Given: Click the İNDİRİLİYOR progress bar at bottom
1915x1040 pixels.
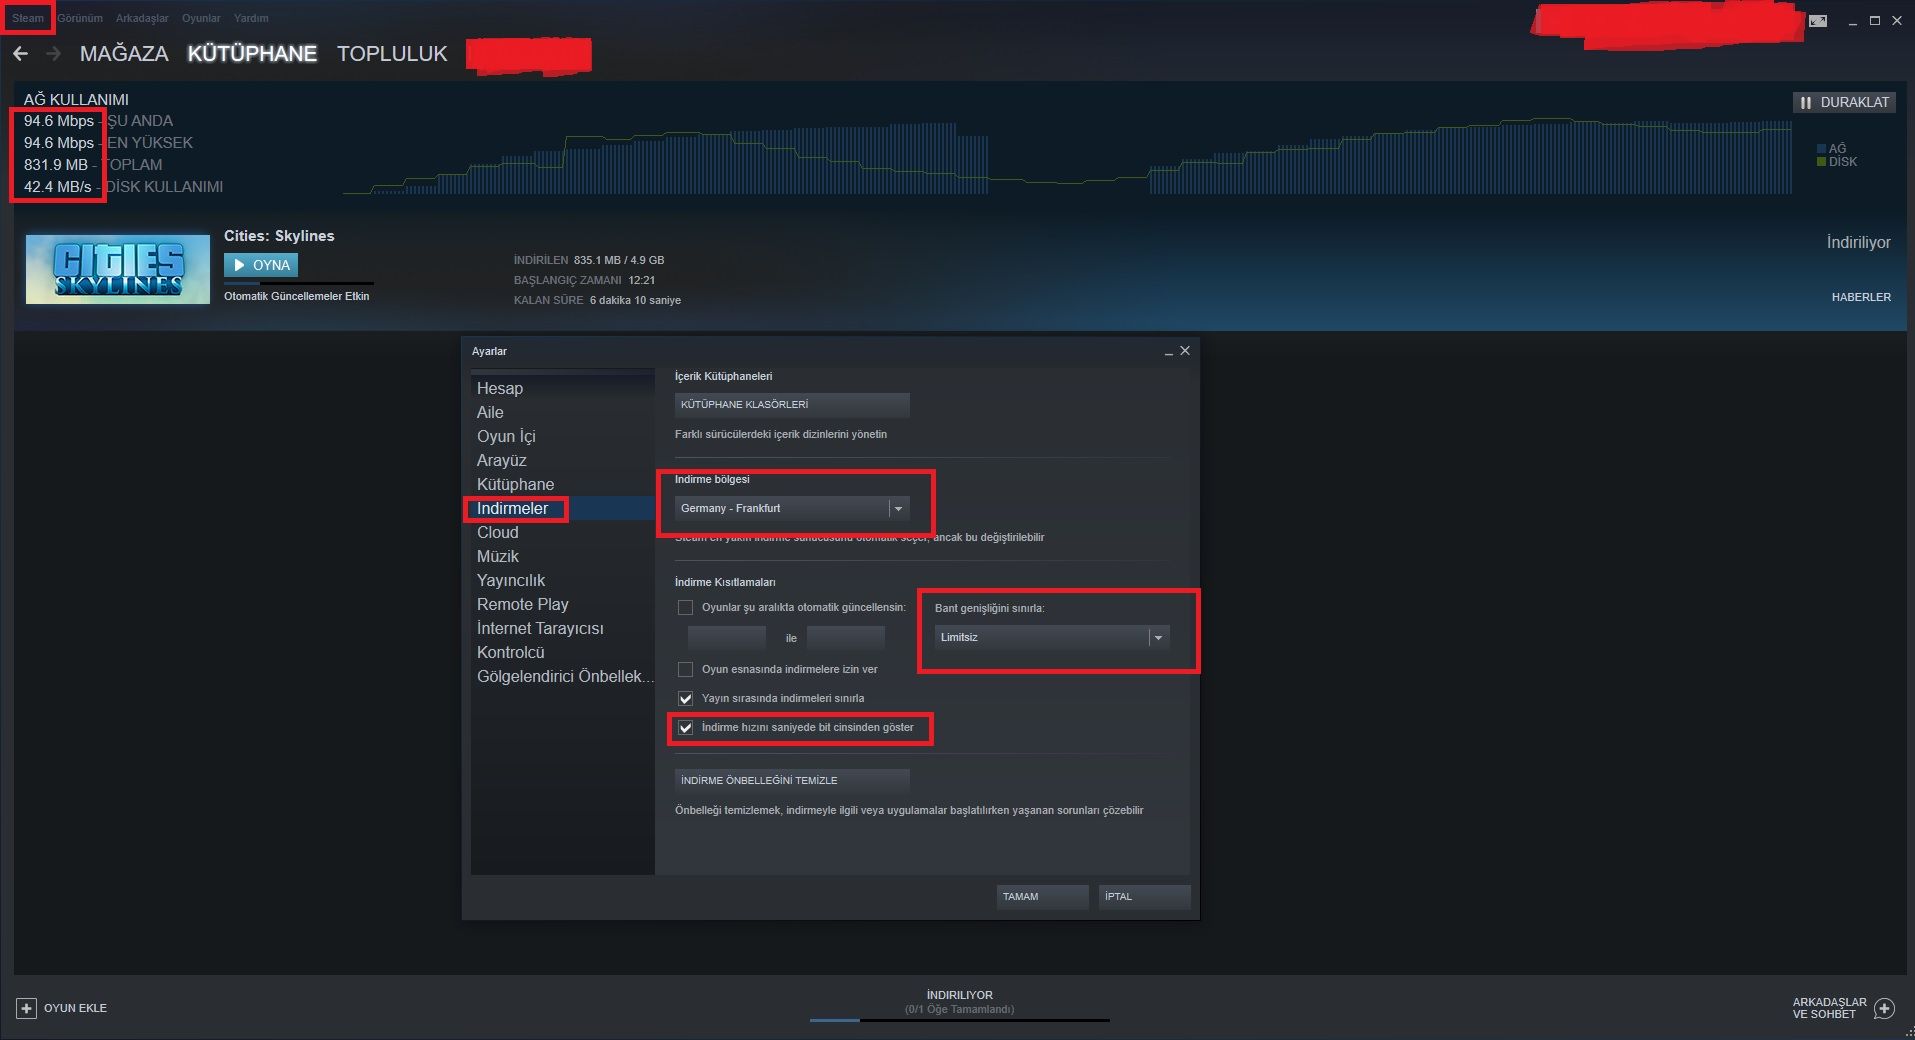Looking at the screenshot, I should tap(960, 1020).
